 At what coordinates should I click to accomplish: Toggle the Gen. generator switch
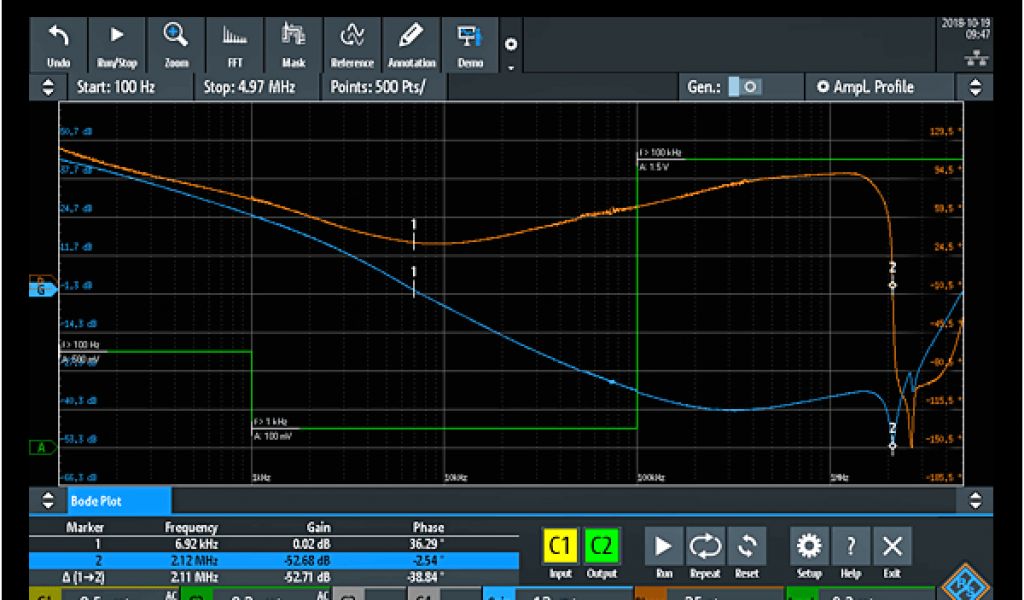pos(744,87)
